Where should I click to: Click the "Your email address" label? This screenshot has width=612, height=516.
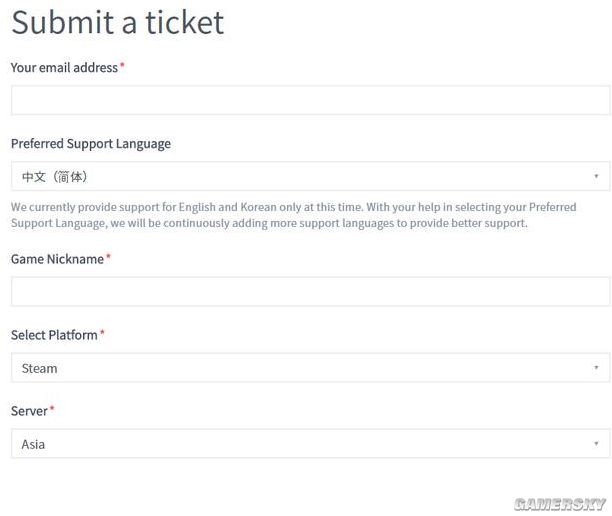pyautogui.click(x=64, y=67)
